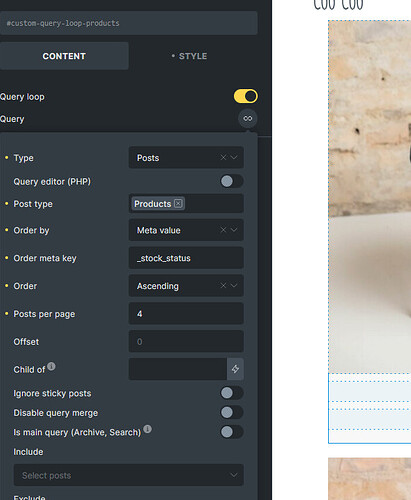
Task: Clear the Ascending order selection
Action: [223, 285]
